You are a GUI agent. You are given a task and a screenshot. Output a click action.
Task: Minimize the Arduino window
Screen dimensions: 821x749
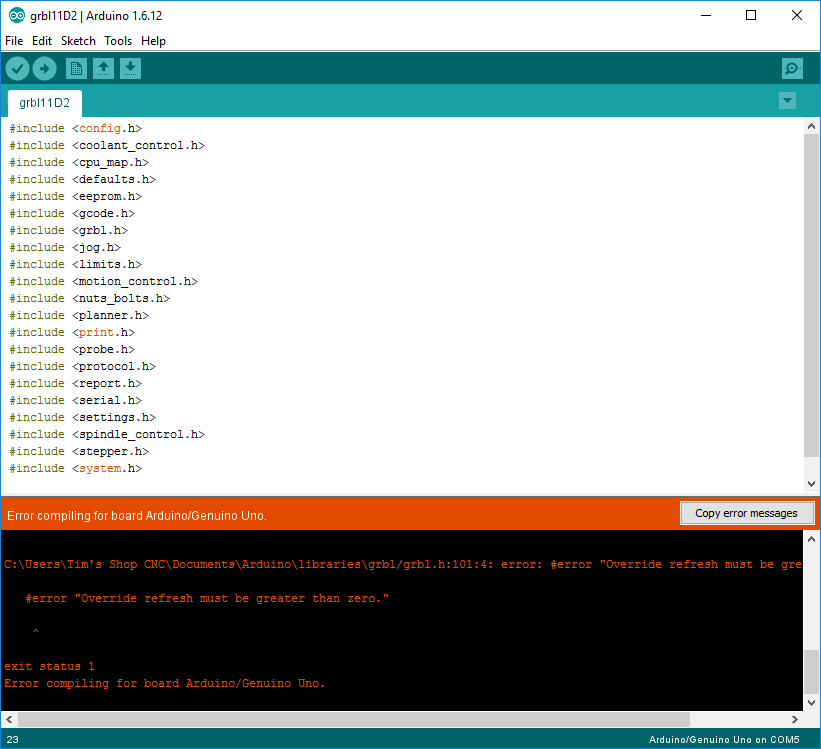[x=706, y=16]
